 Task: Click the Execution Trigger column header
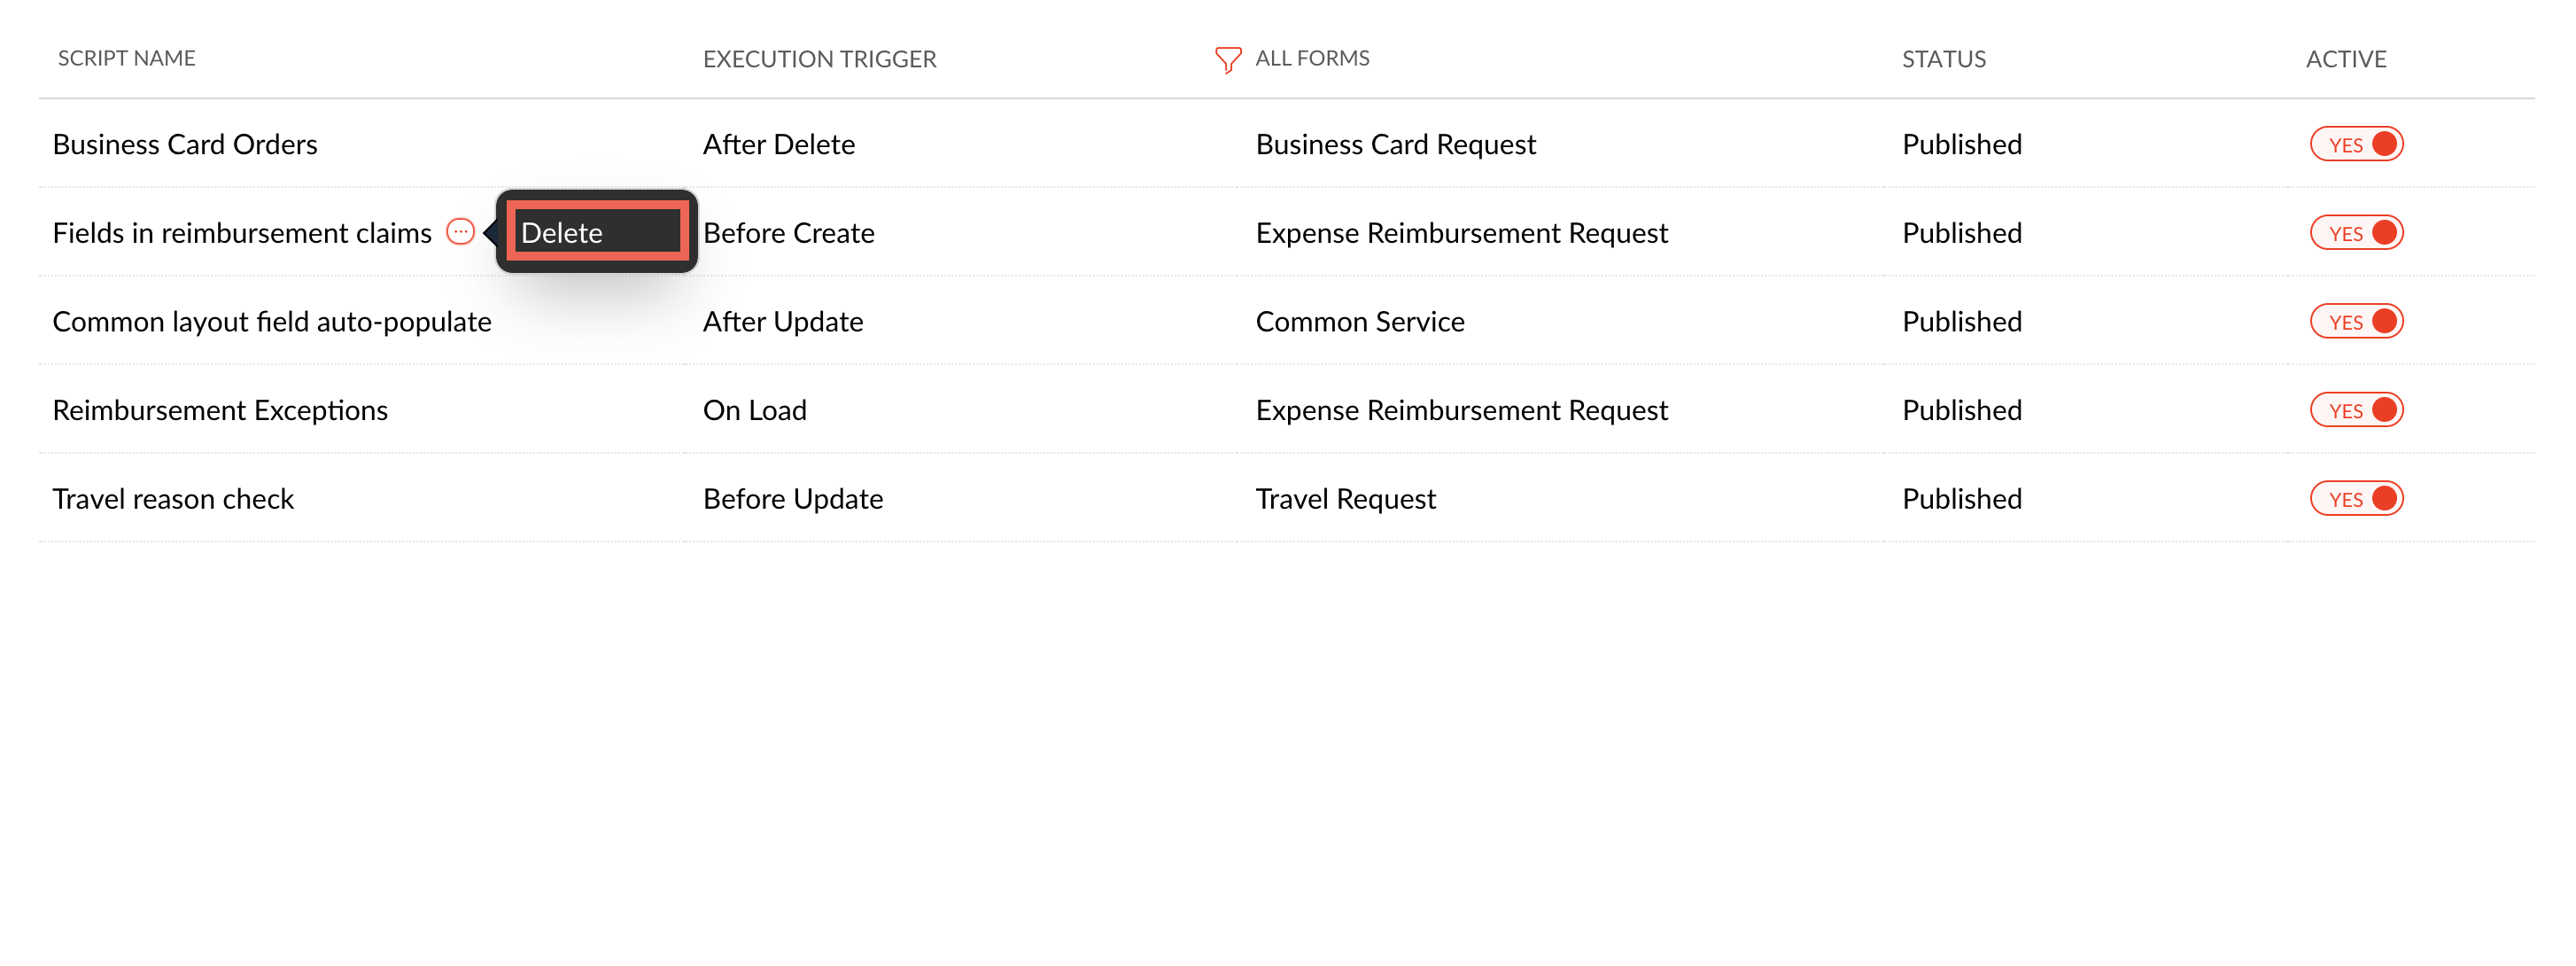click(819, 60)
